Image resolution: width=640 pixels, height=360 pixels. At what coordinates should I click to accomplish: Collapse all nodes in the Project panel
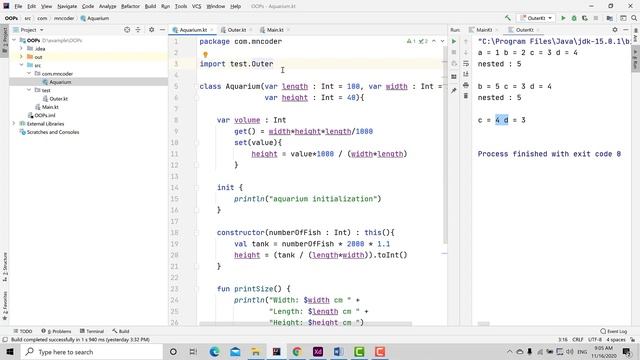[x=138, y=29]
